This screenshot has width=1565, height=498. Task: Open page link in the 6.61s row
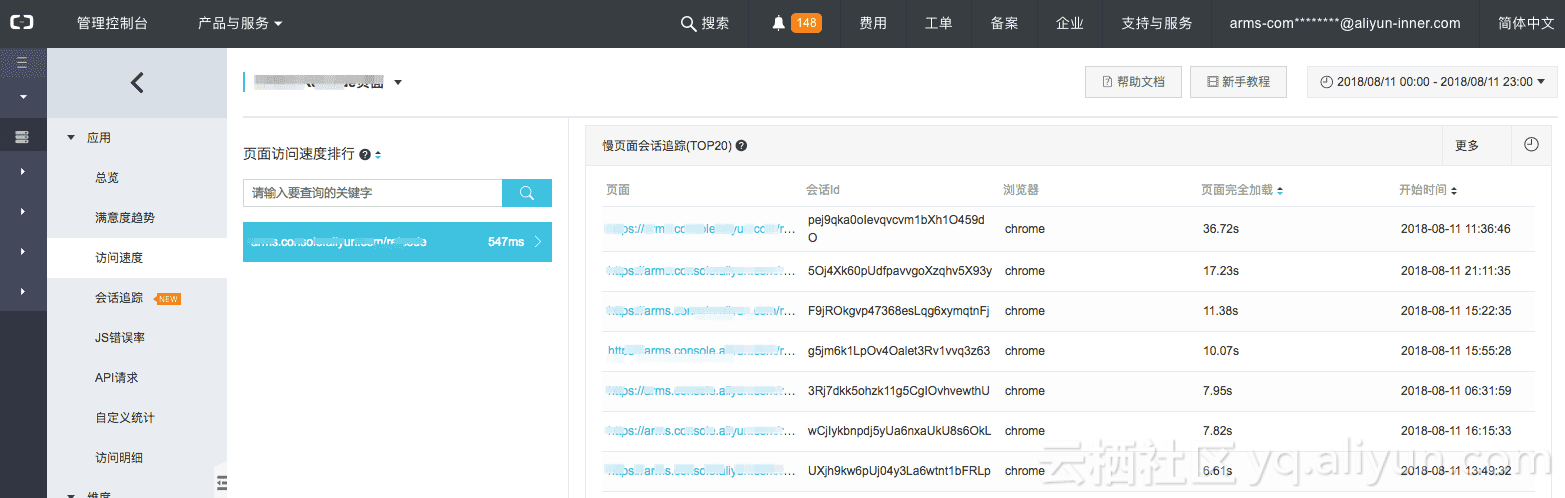click(x=701, y=471)
